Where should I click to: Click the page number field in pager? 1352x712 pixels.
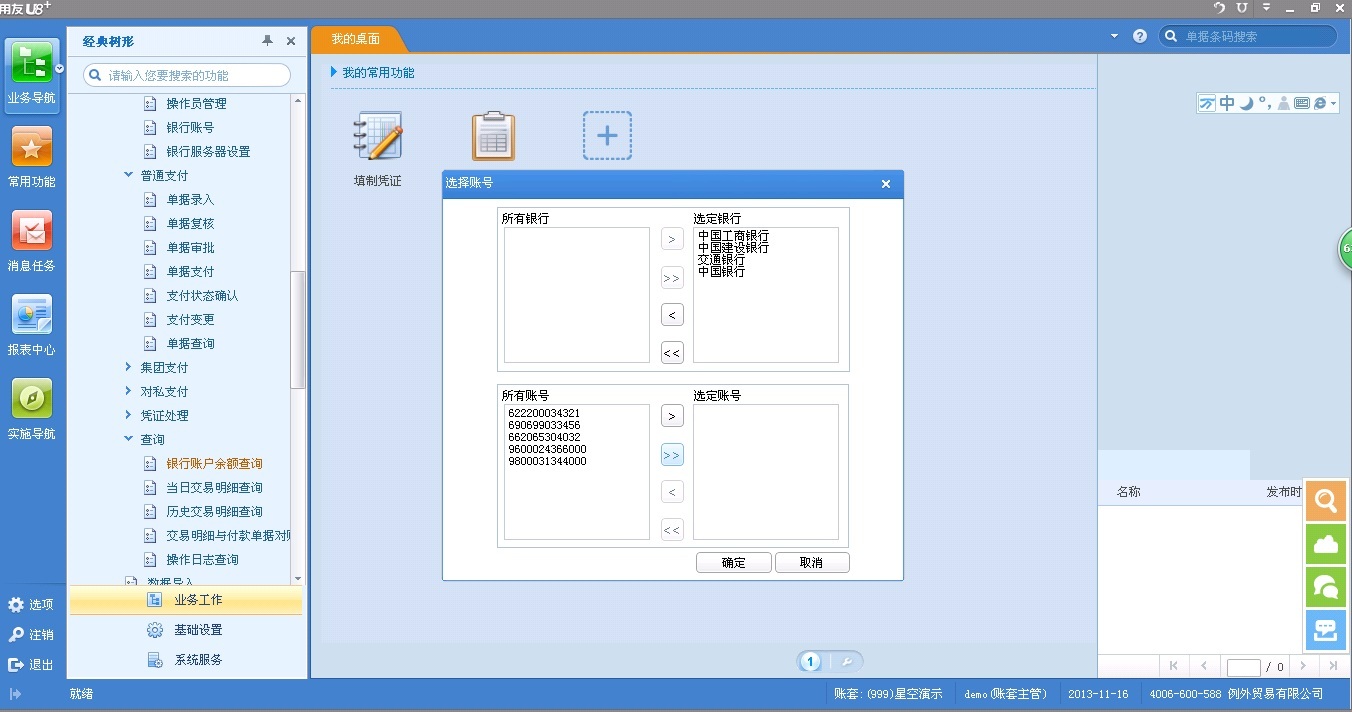tap(1244, 667)
